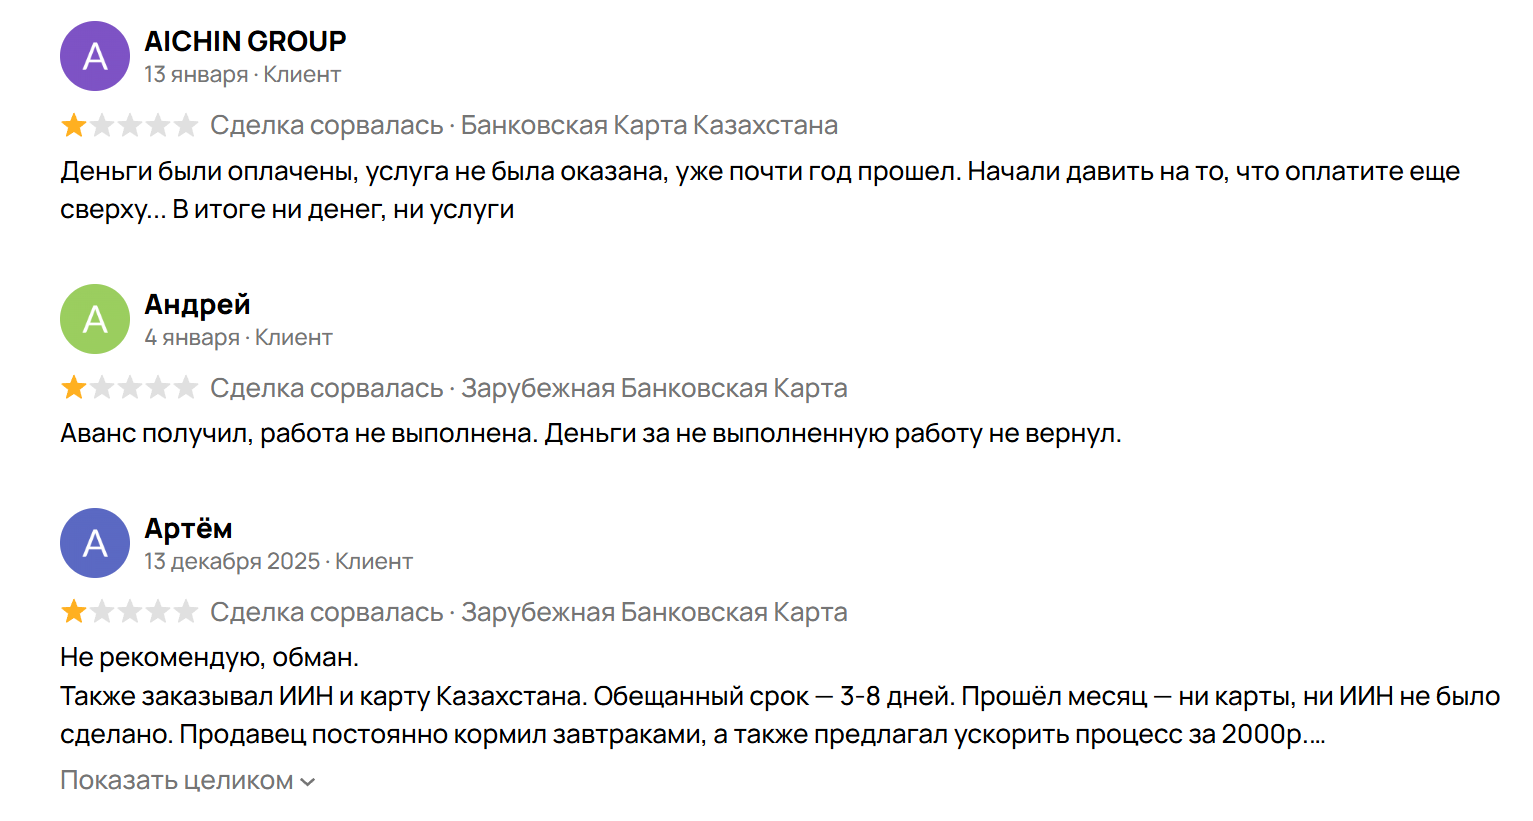Open the reviewer name Андрей
The image size is (1533, 821).
(197, 304)
